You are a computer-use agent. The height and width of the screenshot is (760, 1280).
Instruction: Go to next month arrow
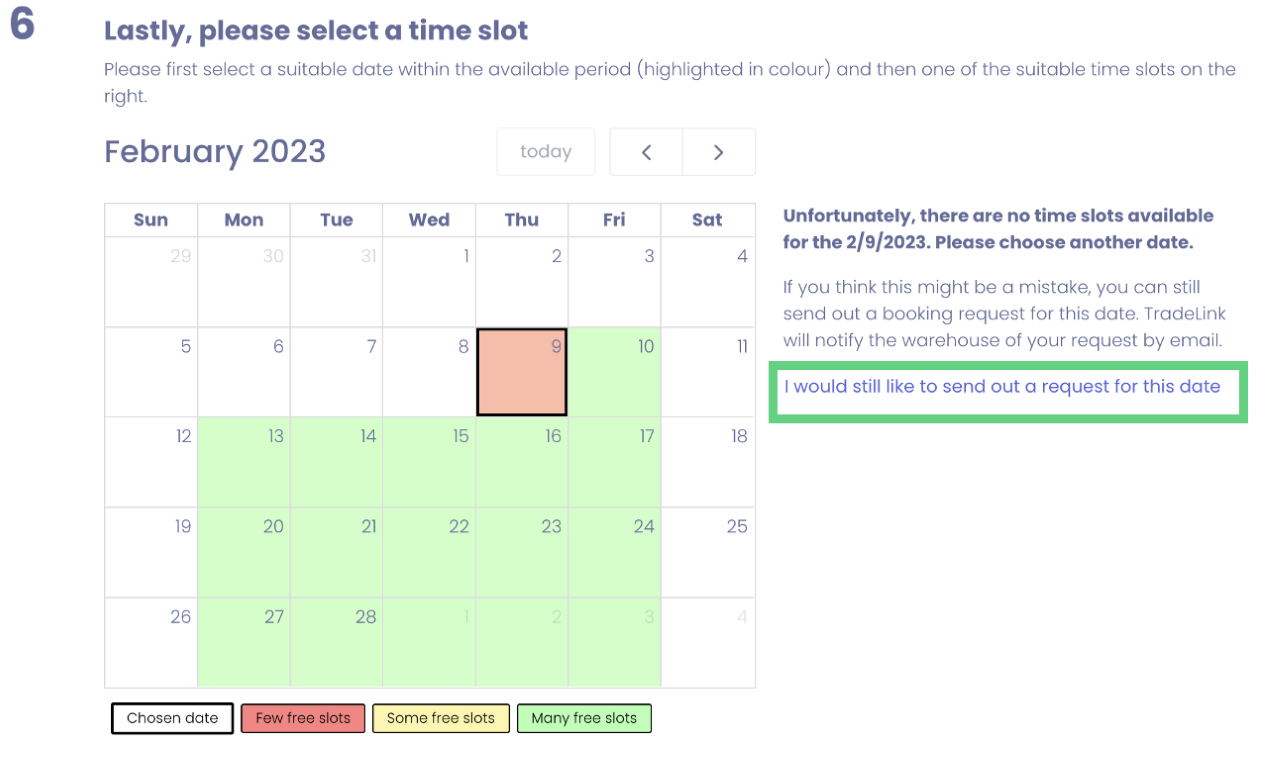click(718, 152)
